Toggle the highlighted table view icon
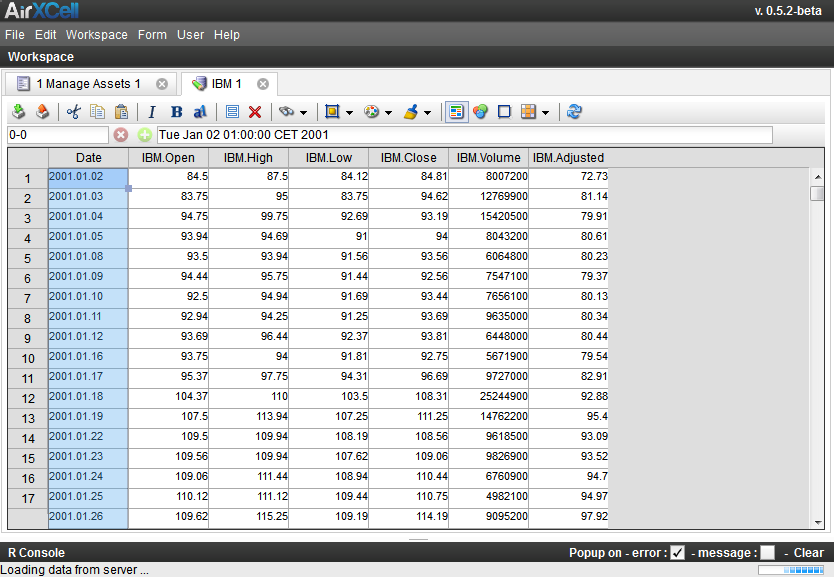834x577 pixels. pos(456,112)
